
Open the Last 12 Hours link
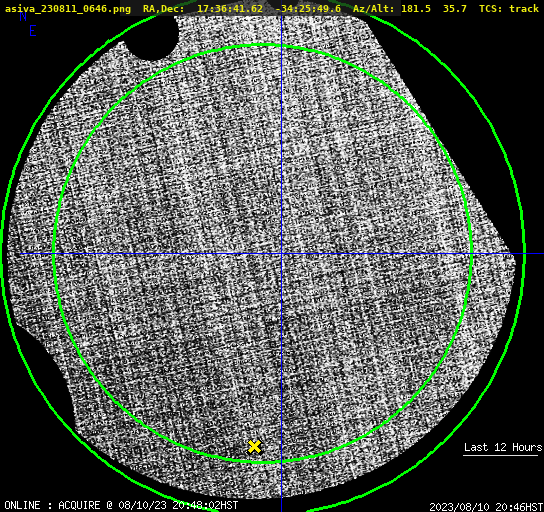pos(503,447)
